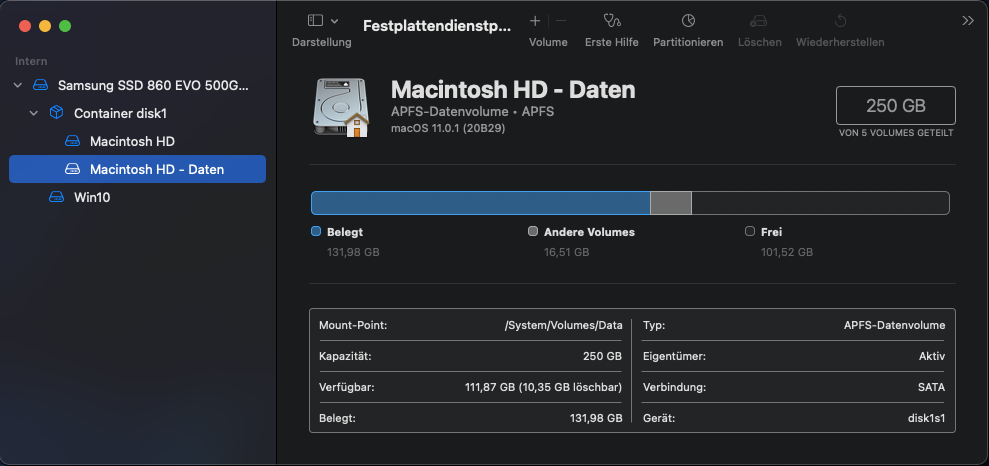Click the Festplattendienstprogramm window title
Image resolution: width=989 pixels, height=466 pixels.
(x=436, y=26)
